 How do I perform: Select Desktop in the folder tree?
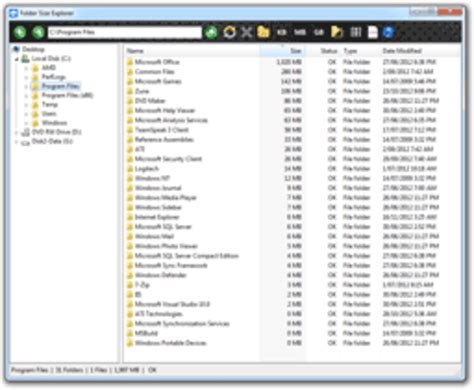click(x=33, y=49)
